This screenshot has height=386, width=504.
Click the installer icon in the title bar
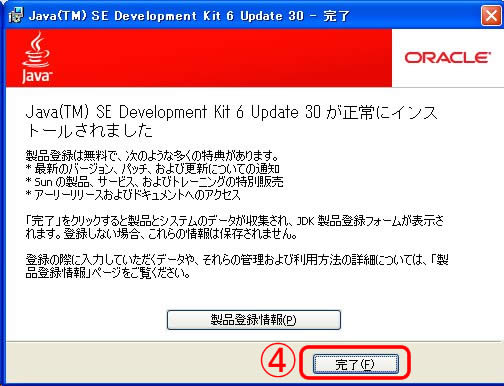click(16, 15)
